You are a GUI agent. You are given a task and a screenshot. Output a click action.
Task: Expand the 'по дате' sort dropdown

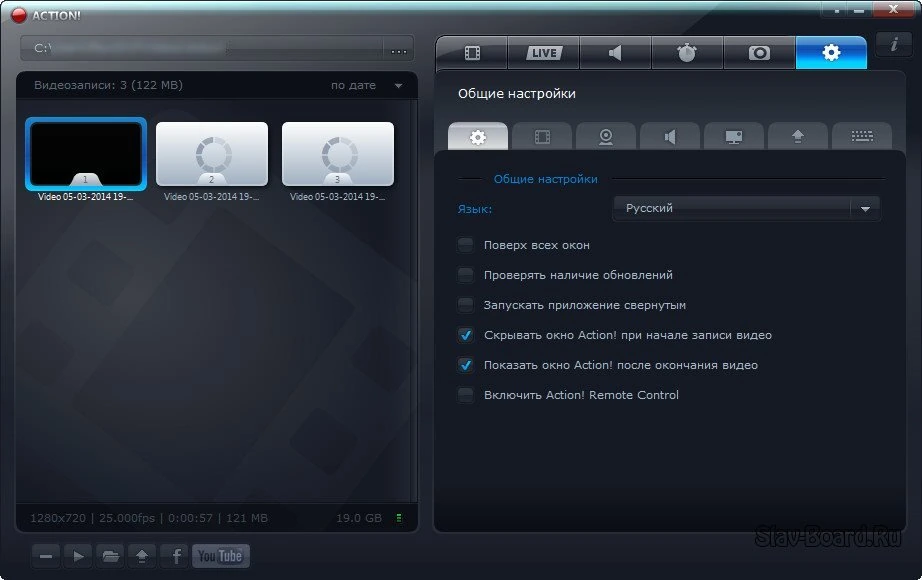point(367,85)
